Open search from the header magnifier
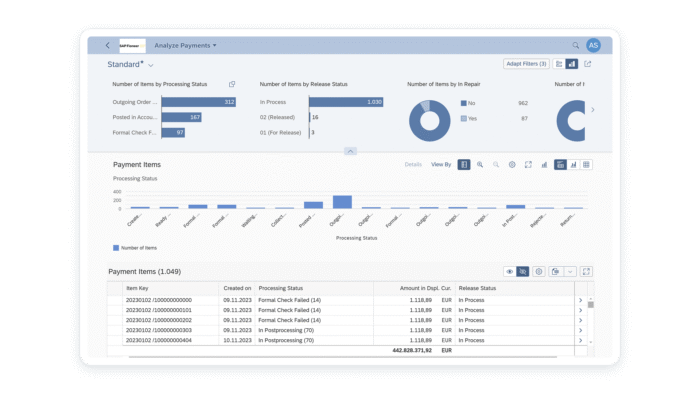This screenshot has height=394, width=700. pyautogui.click(x=575, y=46)
